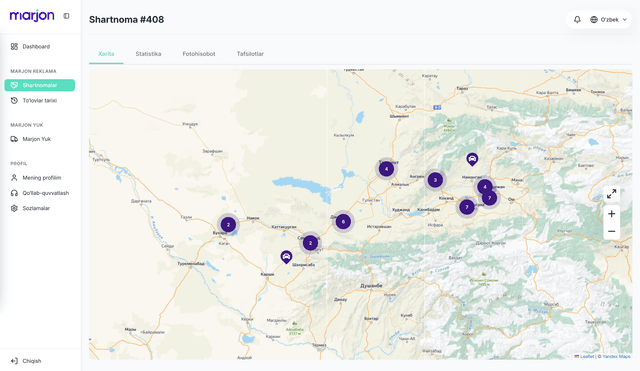Open To'lovlar tarixi page
This screenshot has width=640, height=371.
pyautogui.click(x=40, y=100)
